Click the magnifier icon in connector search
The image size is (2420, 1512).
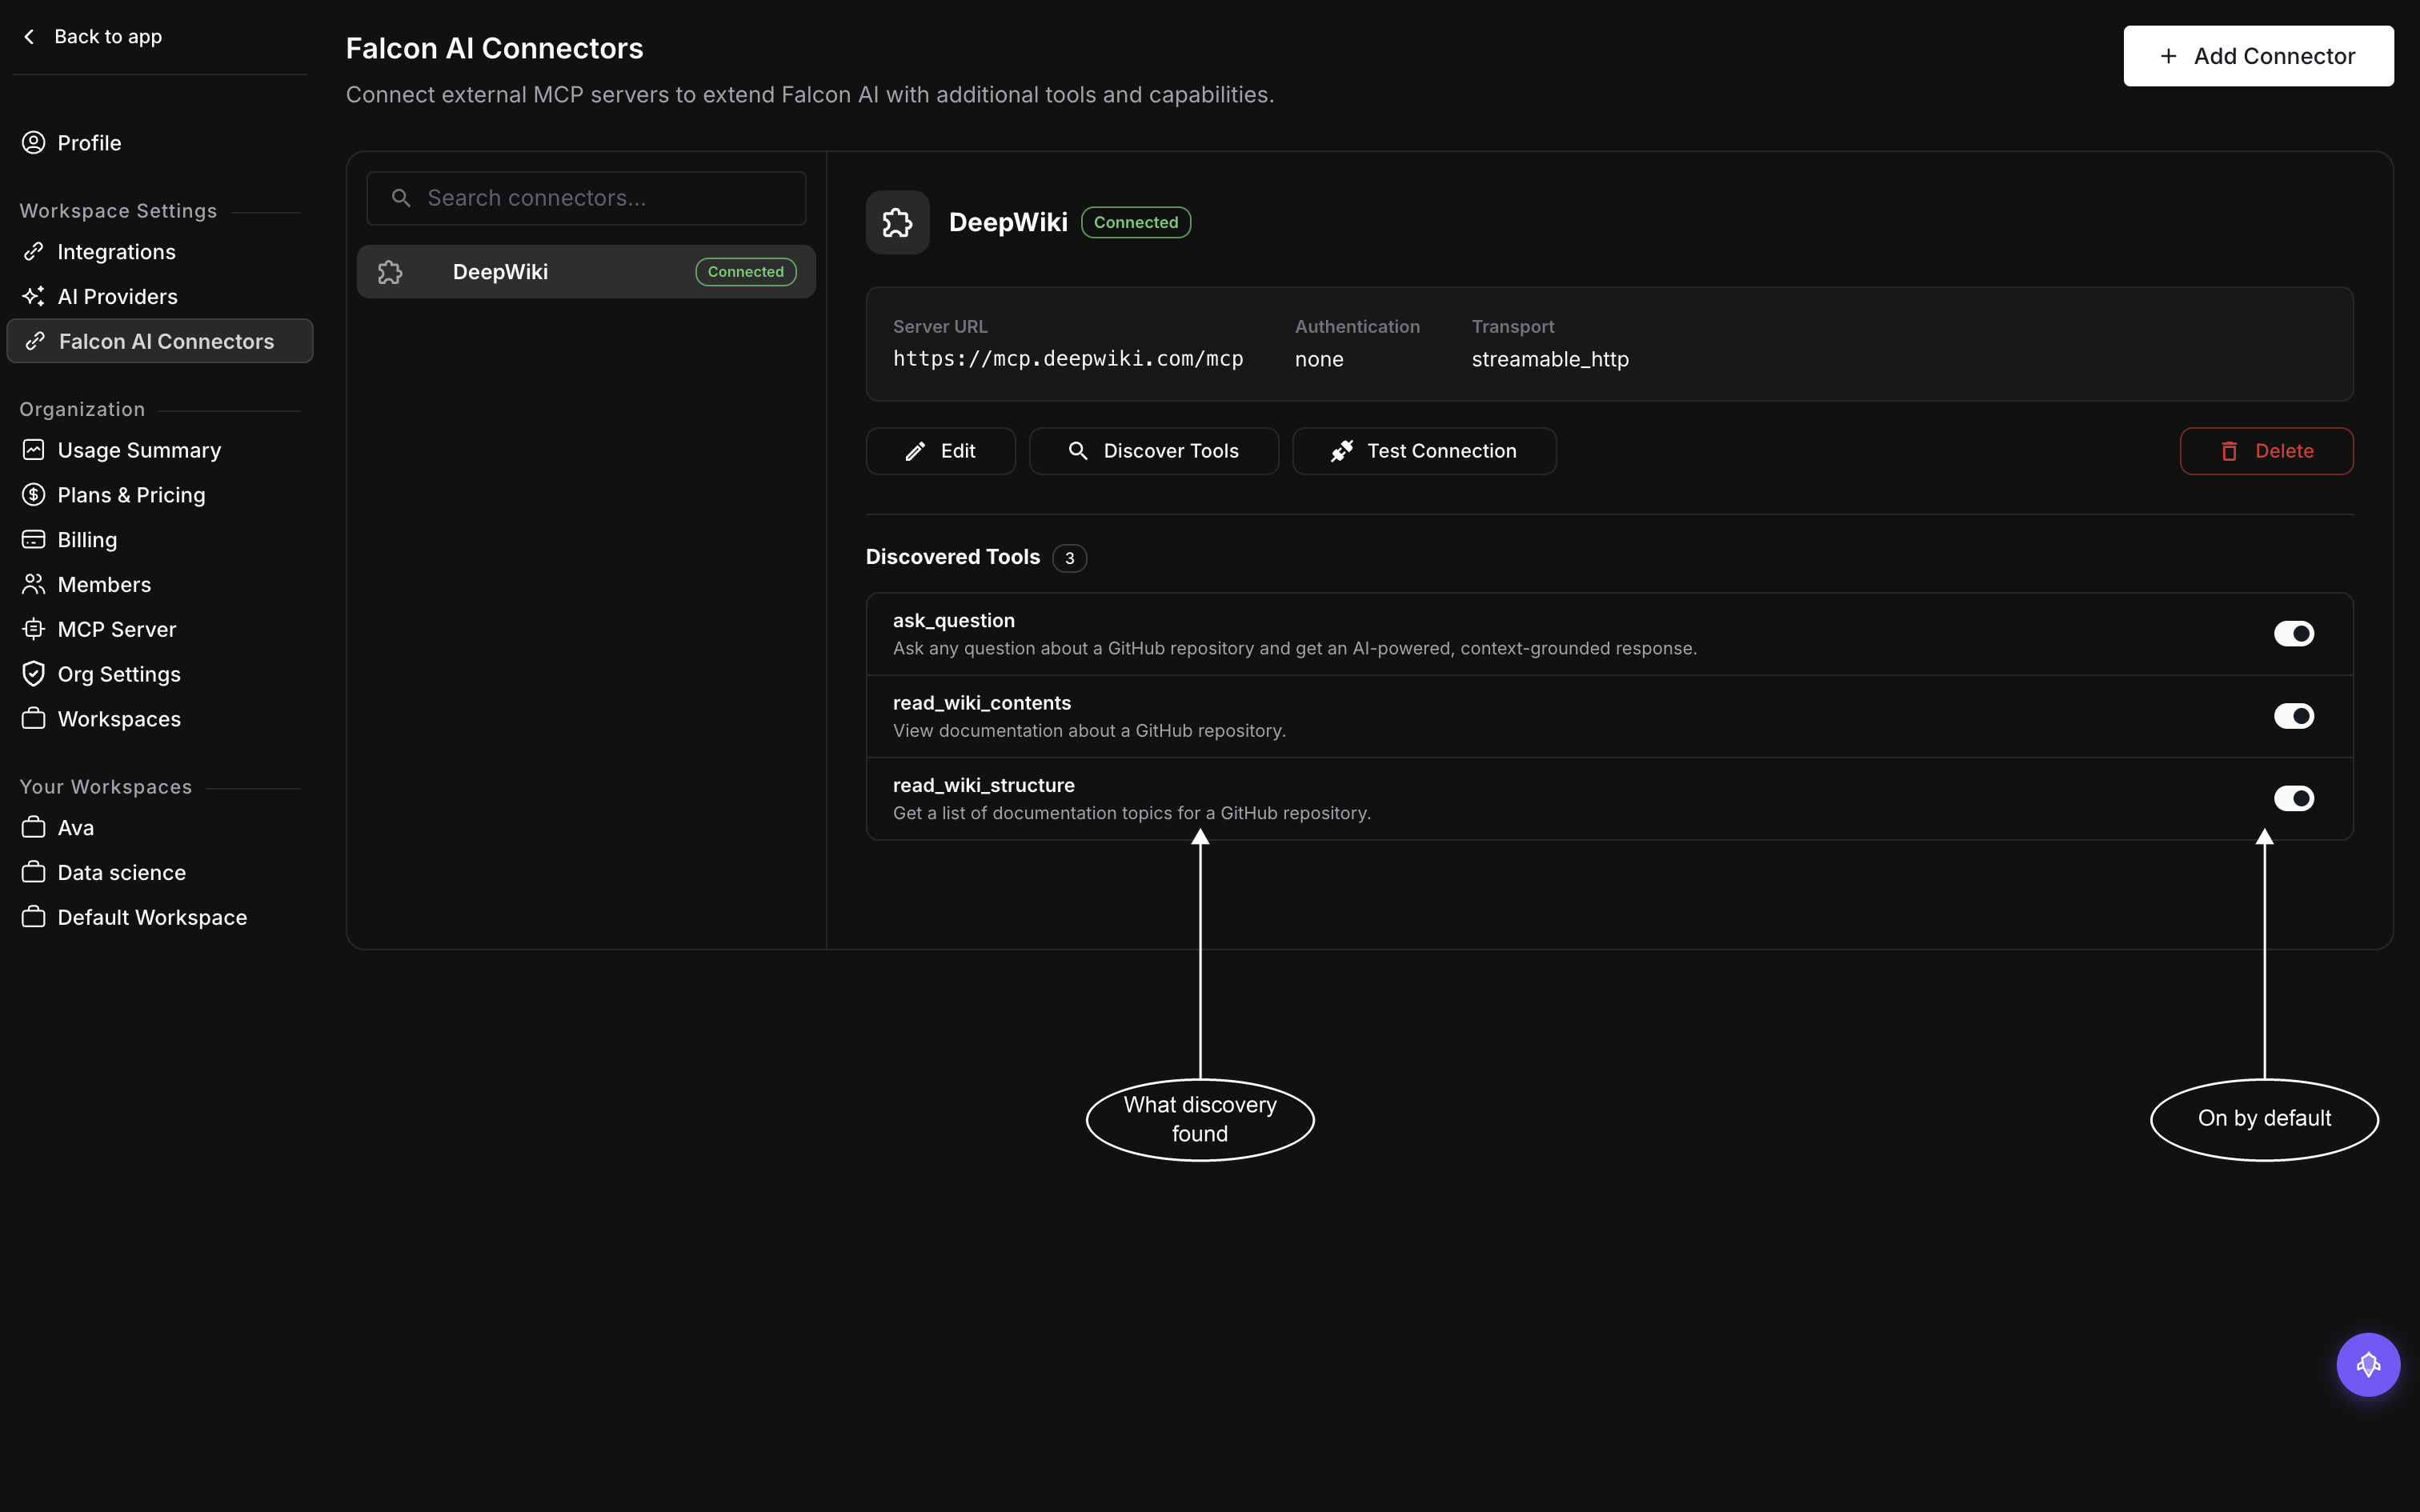pos(401,198)
